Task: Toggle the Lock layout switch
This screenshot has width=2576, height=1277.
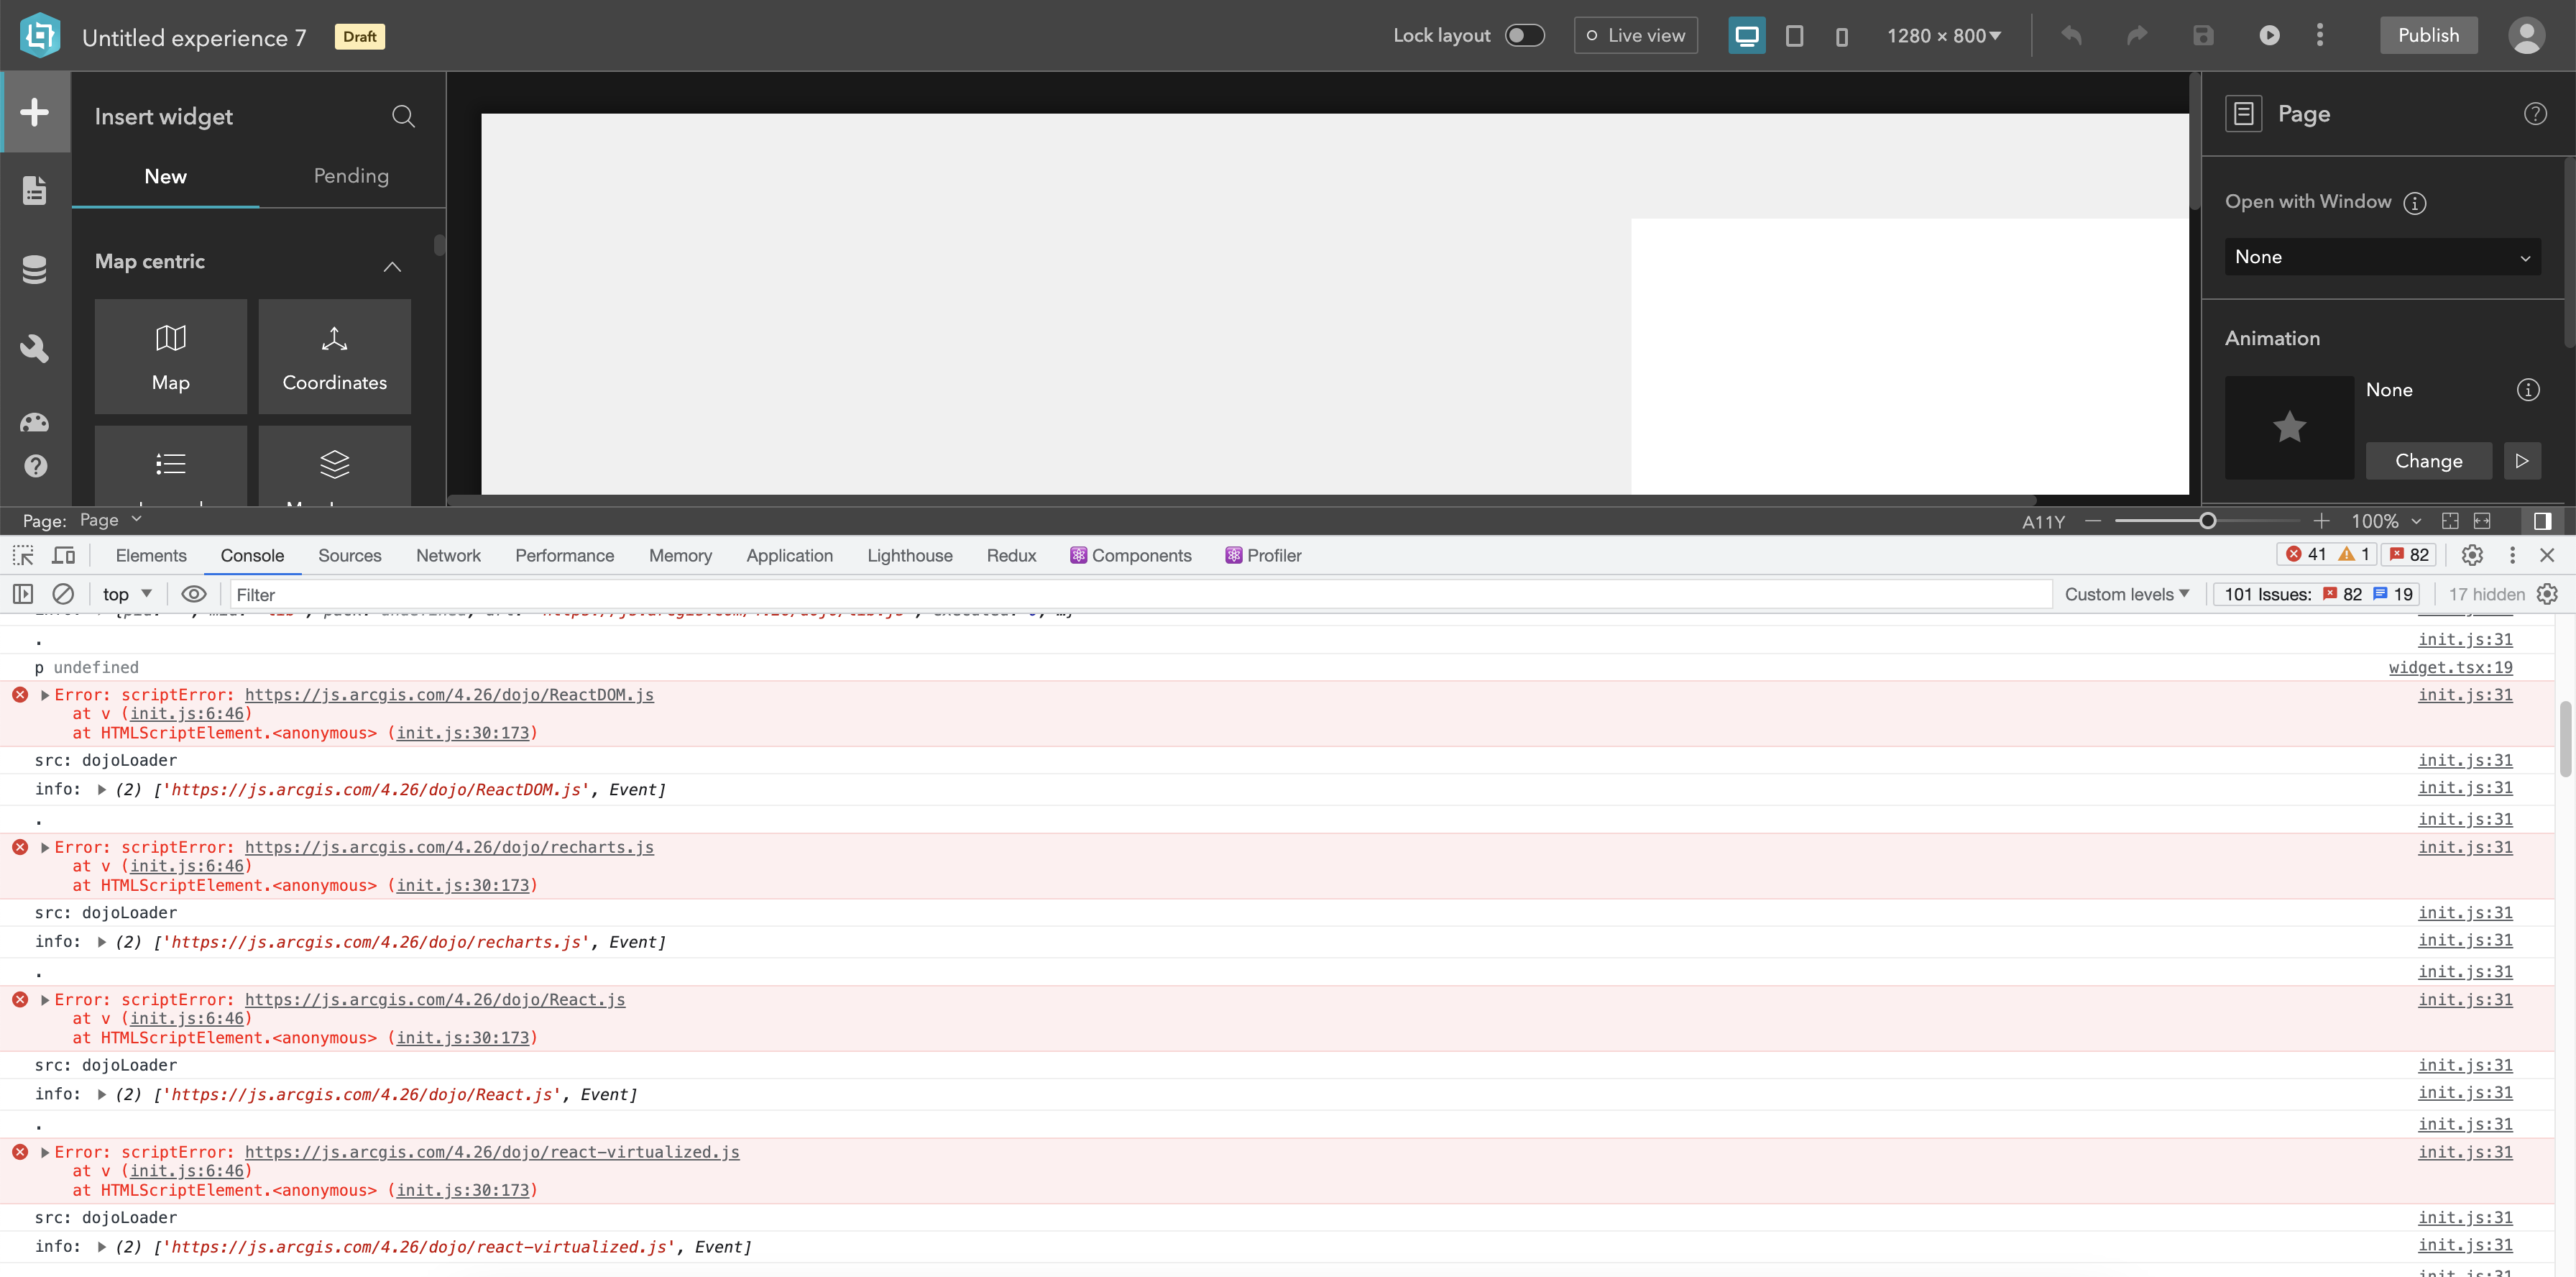Action: 1524,36
